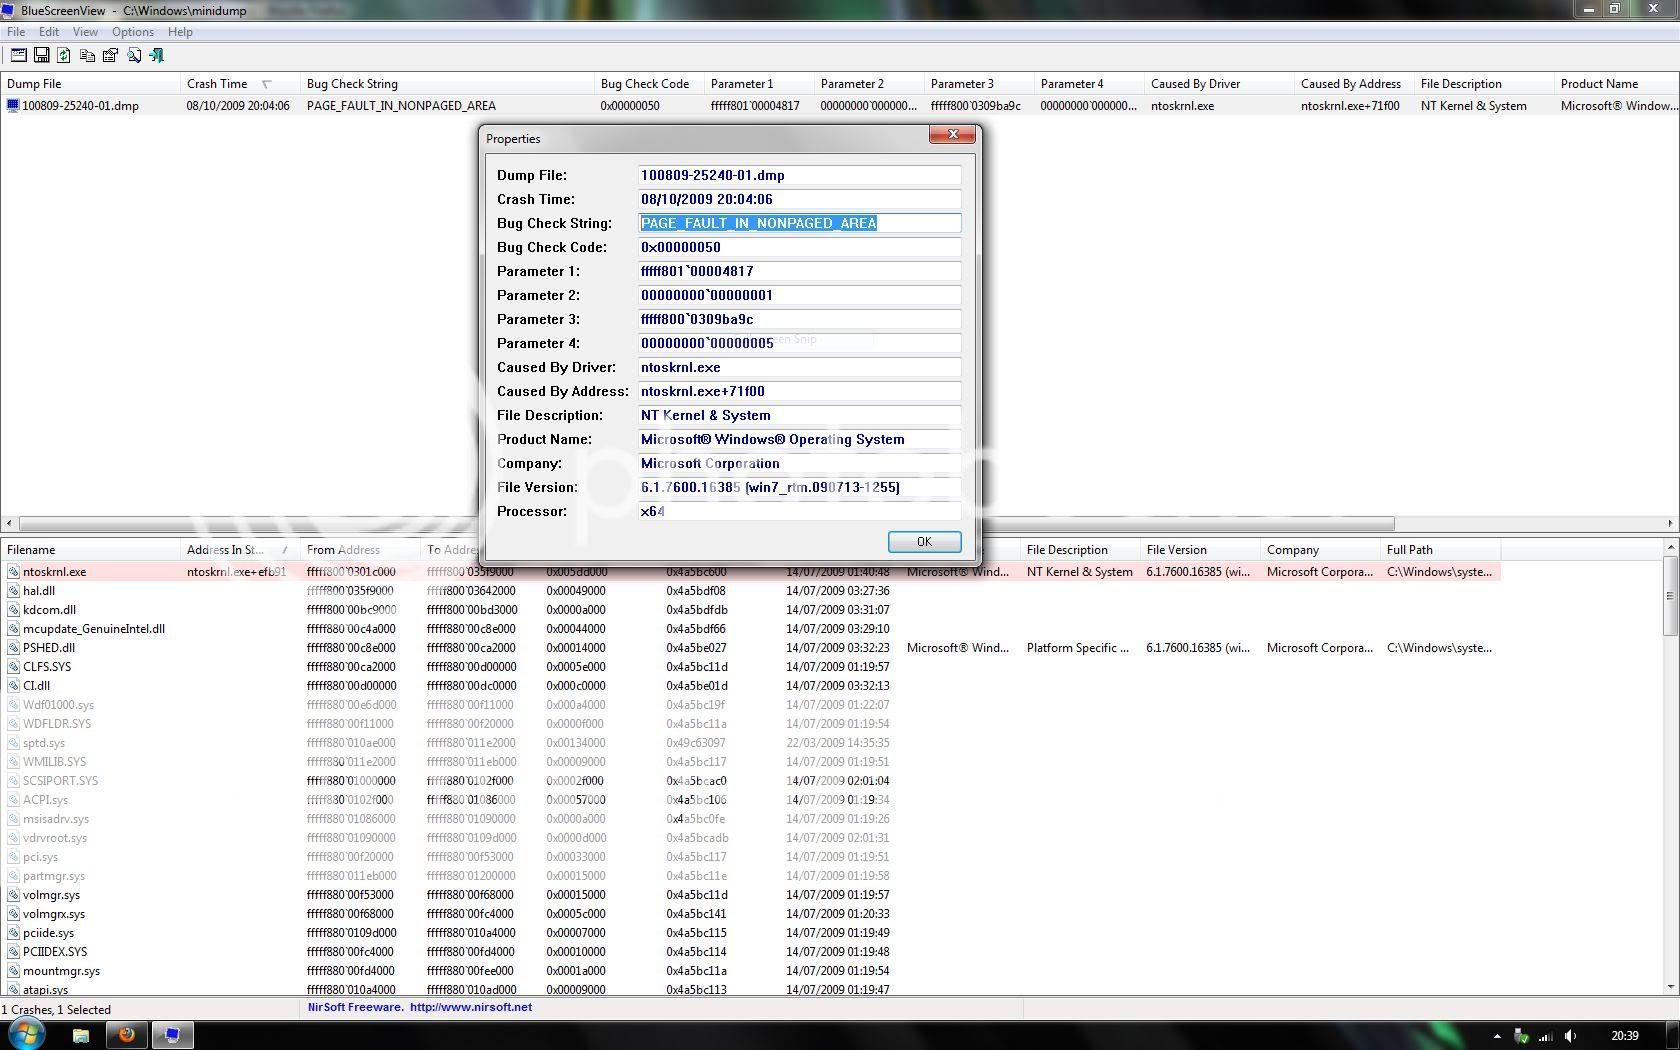Click OK in Properties dialog
1680x1050 pixels.
pos(924,541)
